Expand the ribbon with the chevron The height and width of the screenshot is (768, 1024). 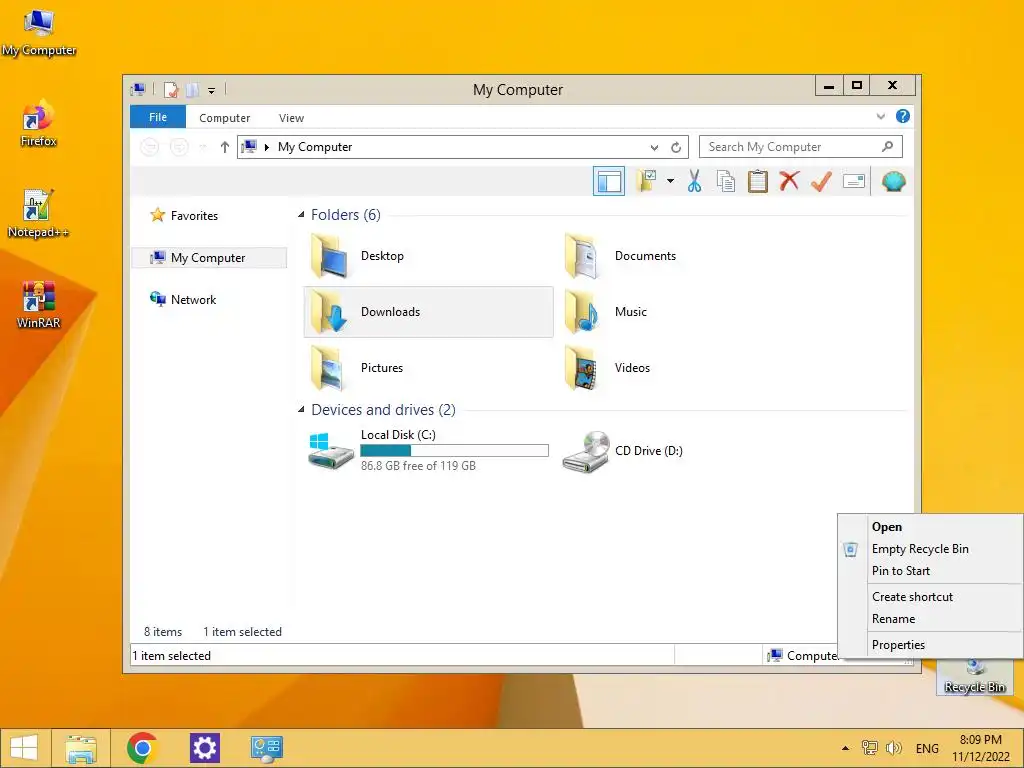(880, 116)
